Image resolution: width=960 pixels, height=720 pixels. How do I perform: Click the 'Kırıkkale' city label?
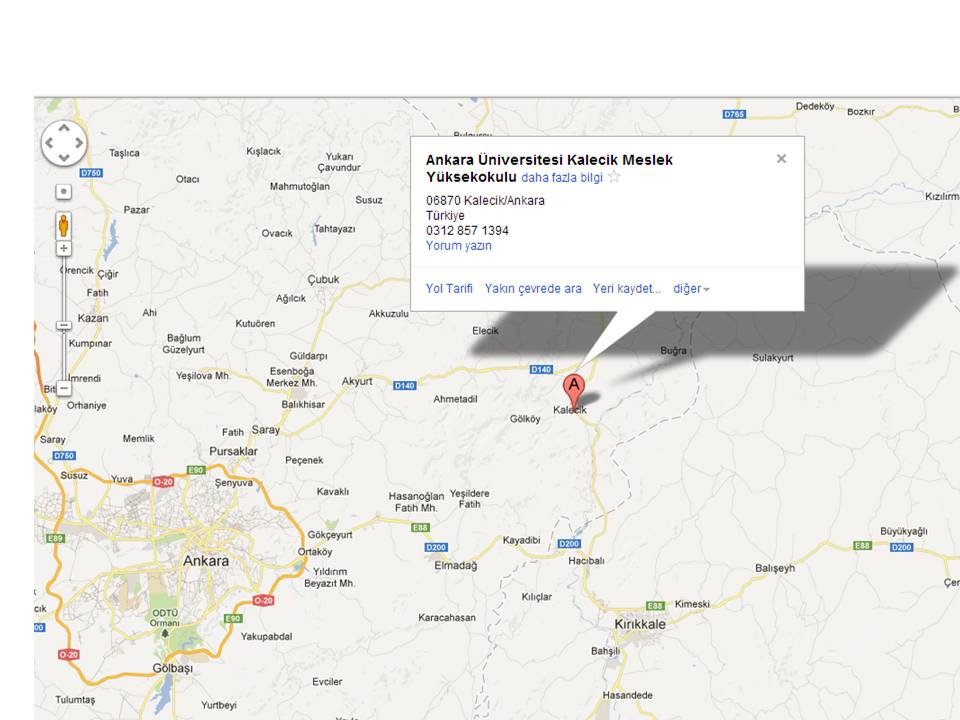(640, 624)
